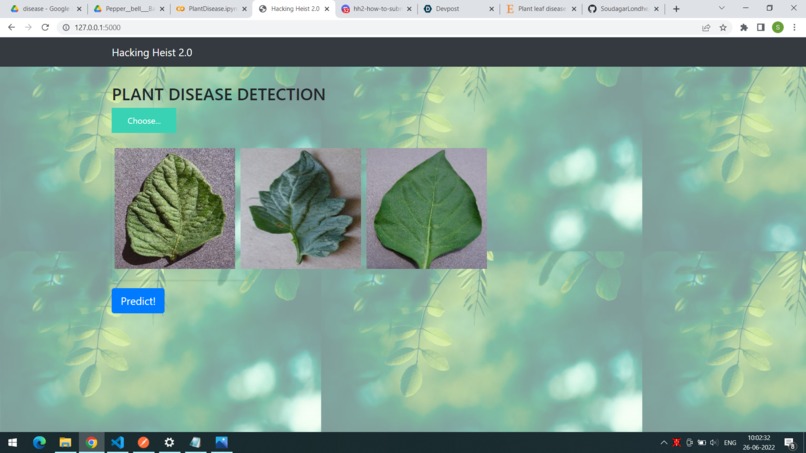Viewport: 806px width, 453px height.
Task: Open the orange Postman taskbar icon
Action: [143, 442]
